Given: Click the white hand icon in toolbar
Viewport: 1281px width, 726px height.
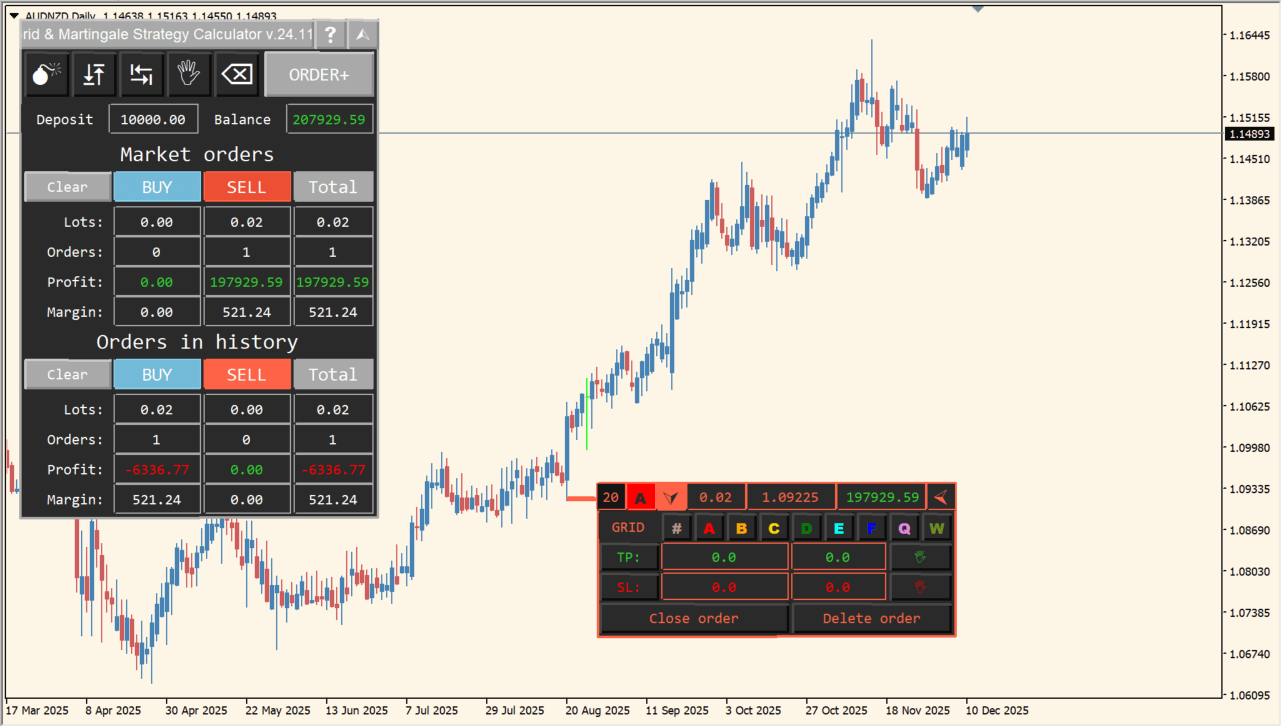Looking at the screenshot, I should tap(188, 75).
